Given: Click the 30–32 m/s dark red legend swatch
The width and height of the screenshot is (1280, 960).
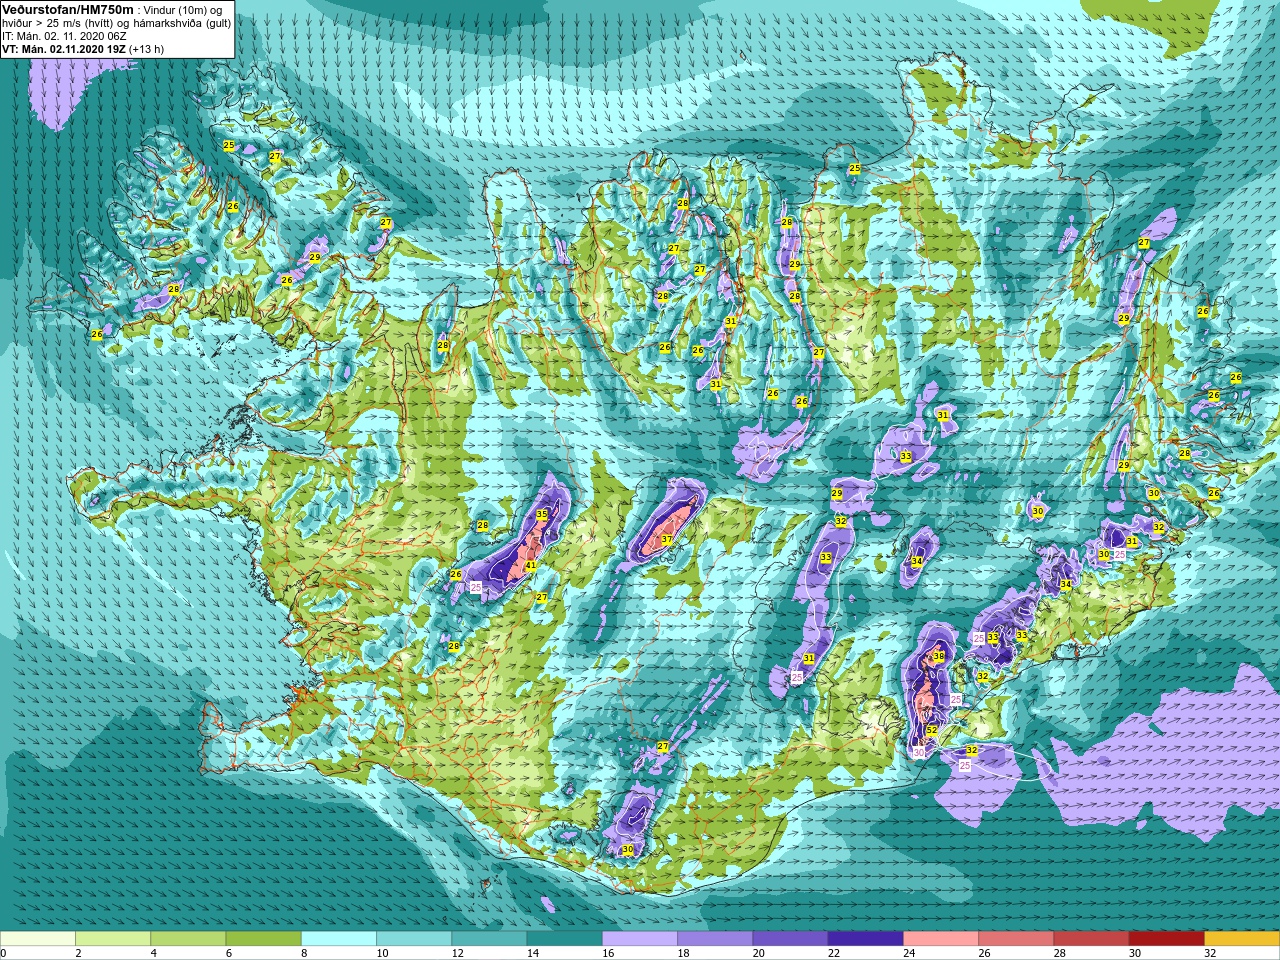Looking at the screenshot, I should point(1166,939).
